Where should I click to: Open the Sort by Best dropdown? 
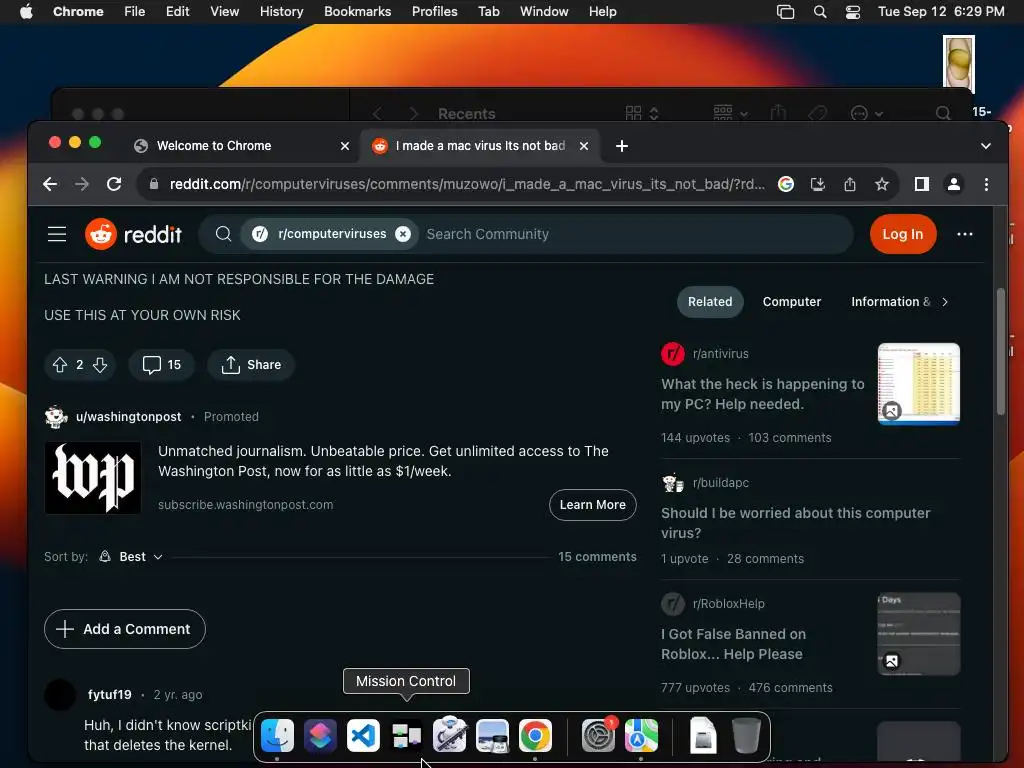pyautogui.click(x=131, y=556)
